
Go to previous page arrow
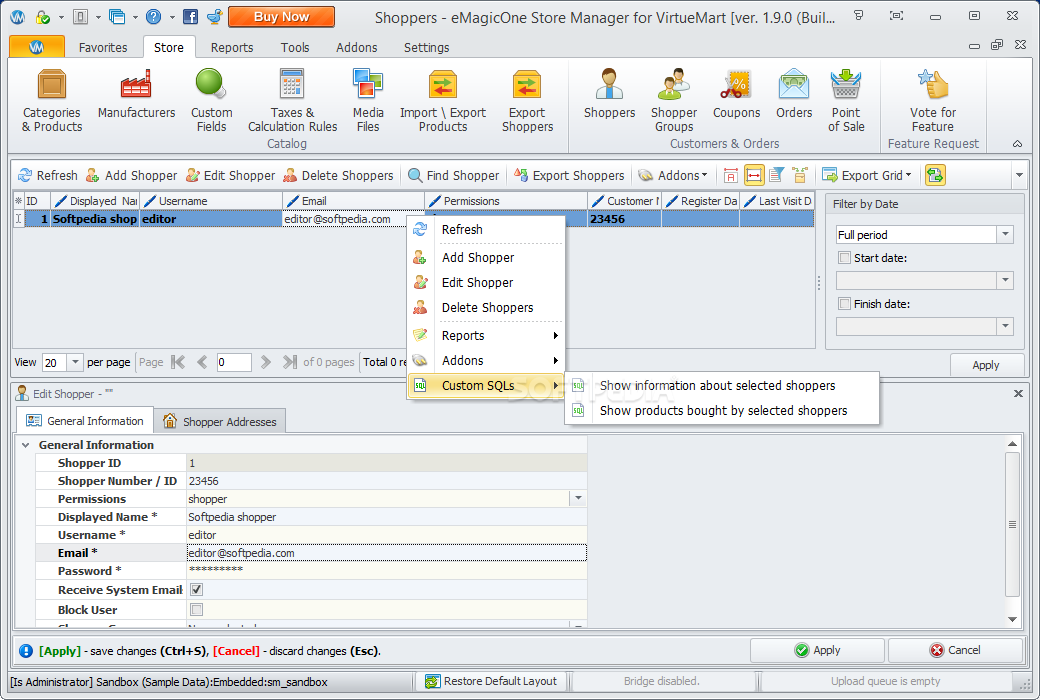[202, 362]
